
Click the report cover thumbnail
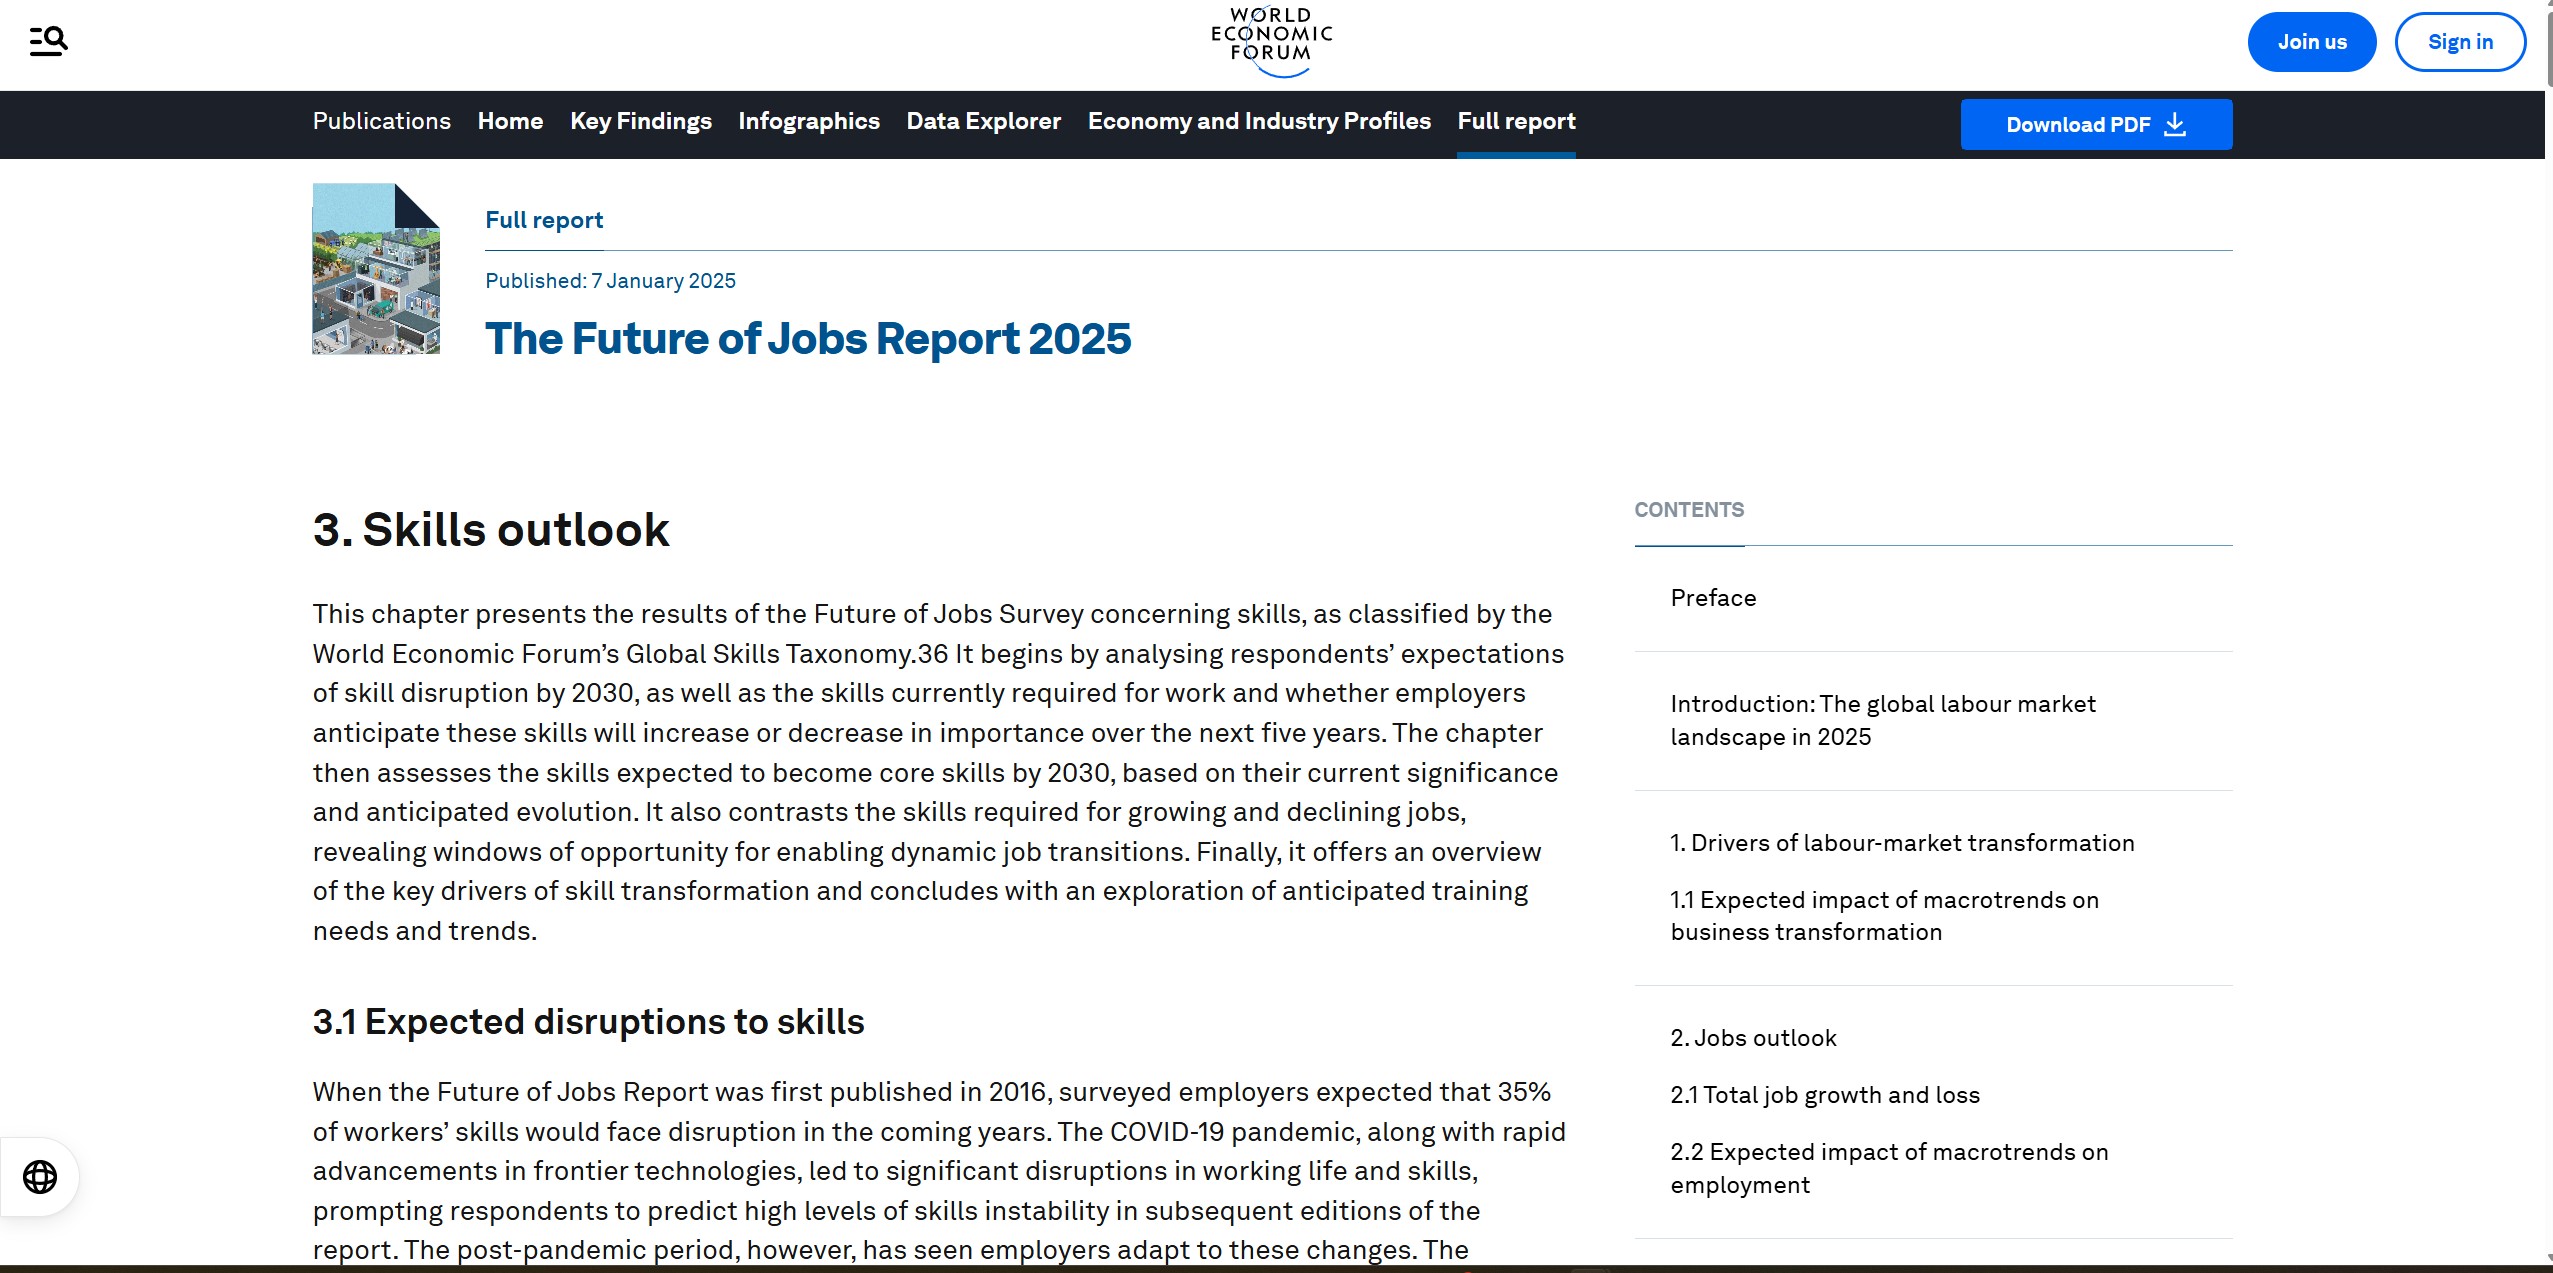pyautogui.click(x=376, y=268)
